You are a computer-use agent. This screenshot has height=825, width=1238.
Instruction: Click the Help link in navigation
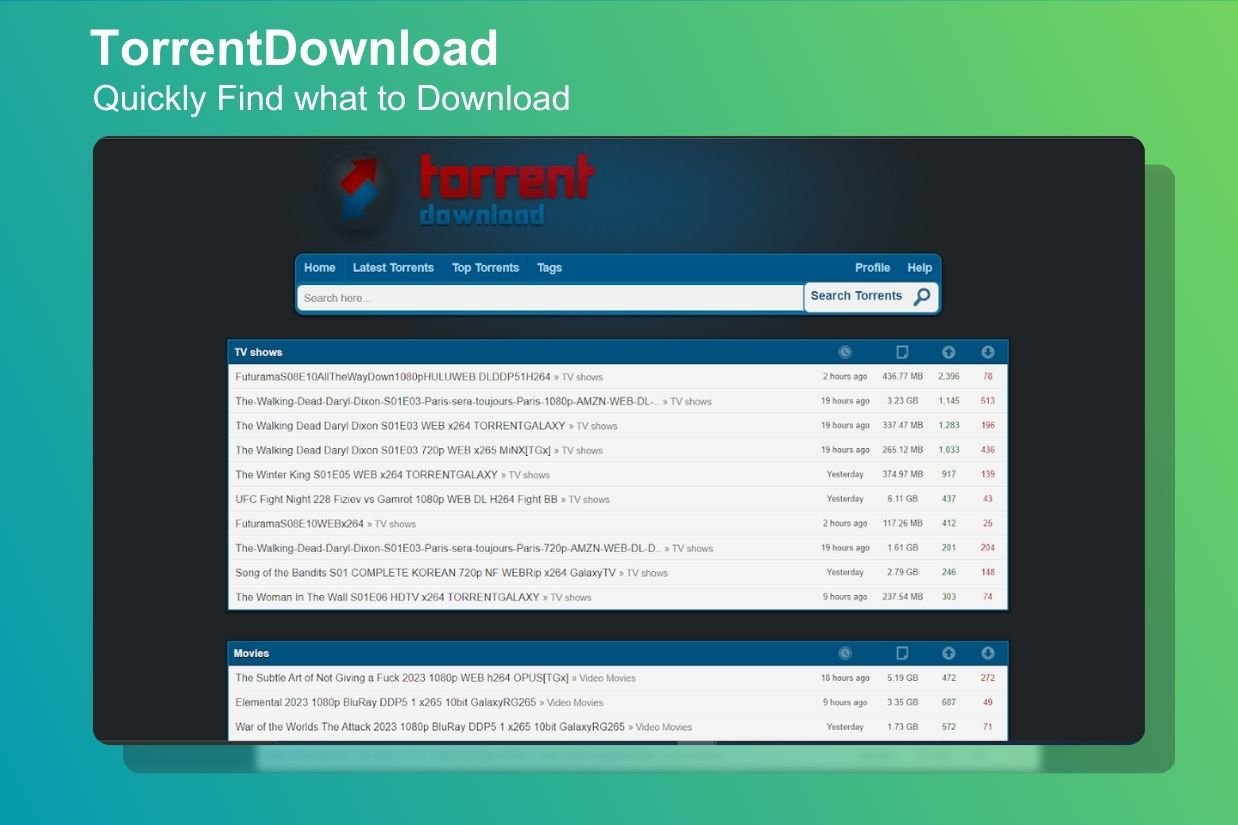pos(919,268)
